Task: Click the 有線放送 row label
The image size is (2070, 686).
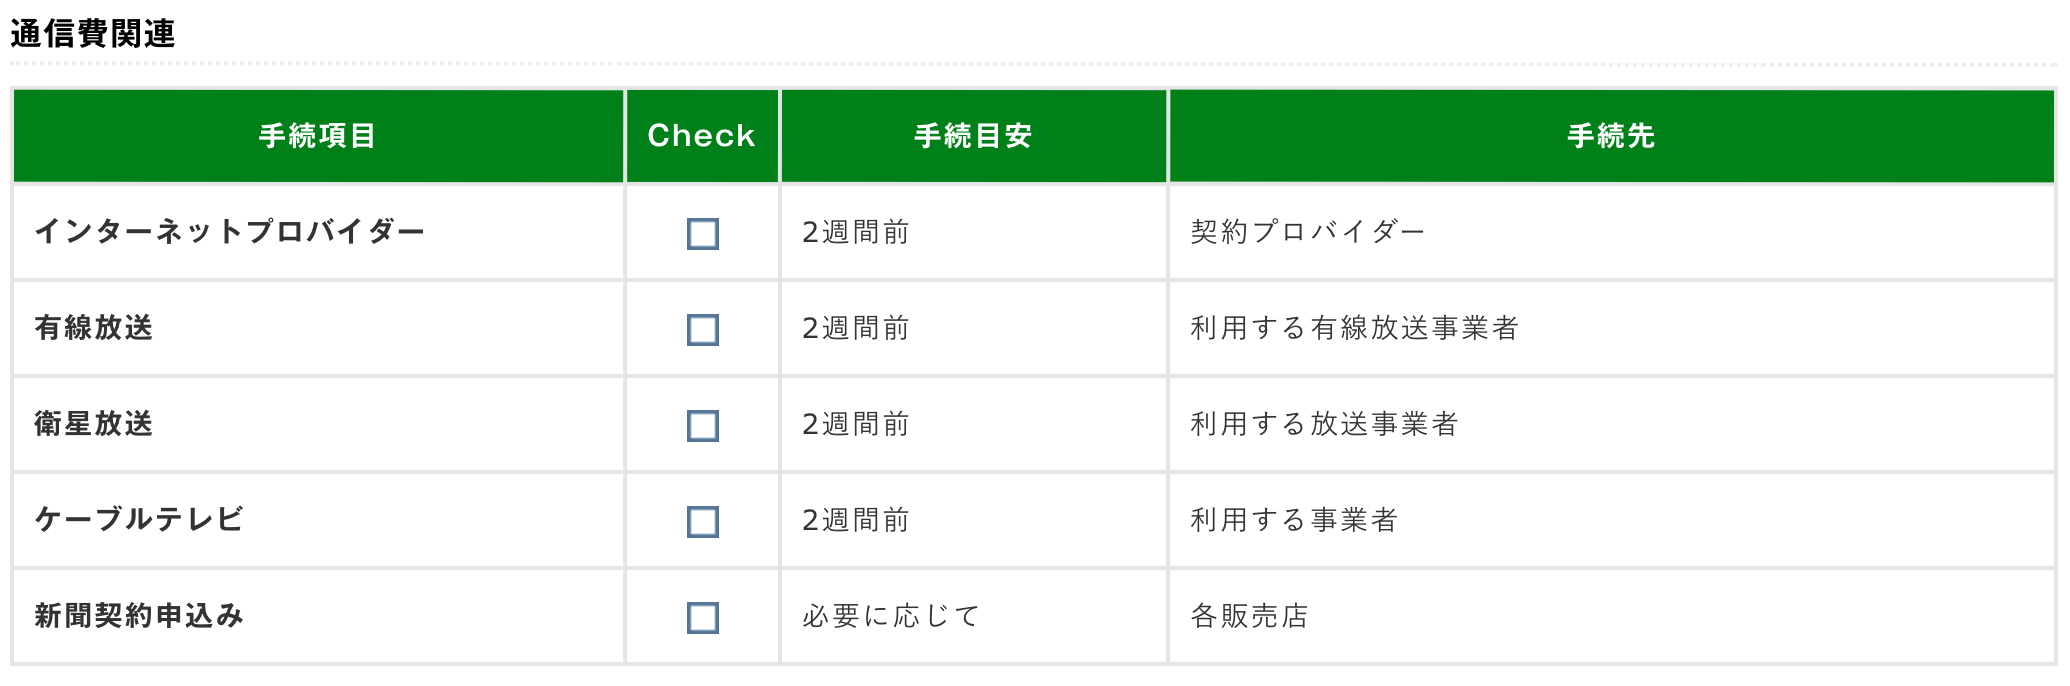Action: [94, 328]
